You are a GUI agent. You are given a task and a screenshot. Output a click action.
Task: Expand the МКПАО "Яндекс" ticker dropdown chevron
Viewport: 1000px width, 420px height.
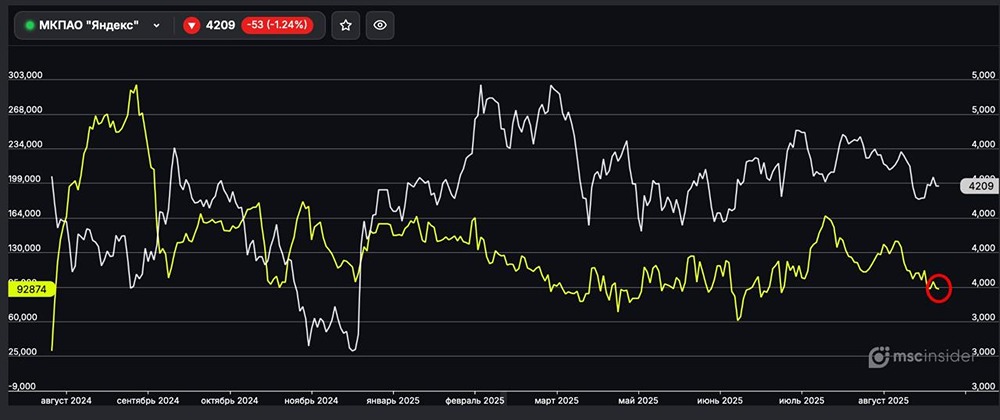157,26
